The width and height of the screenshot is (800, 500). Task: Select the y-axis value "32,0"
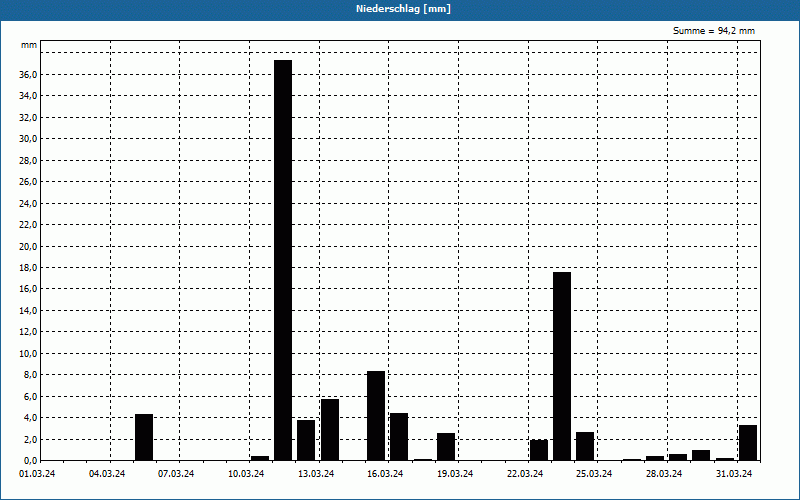click(x=28, y=117)
